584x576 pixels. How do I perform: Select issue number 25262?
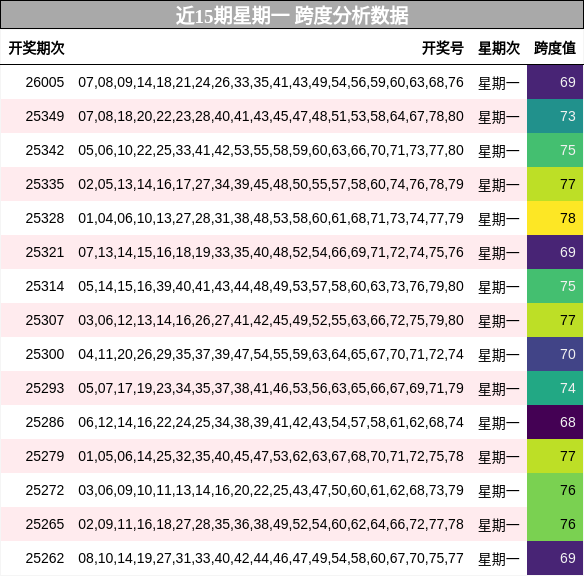pyautogui.click(x=45, y=558)
